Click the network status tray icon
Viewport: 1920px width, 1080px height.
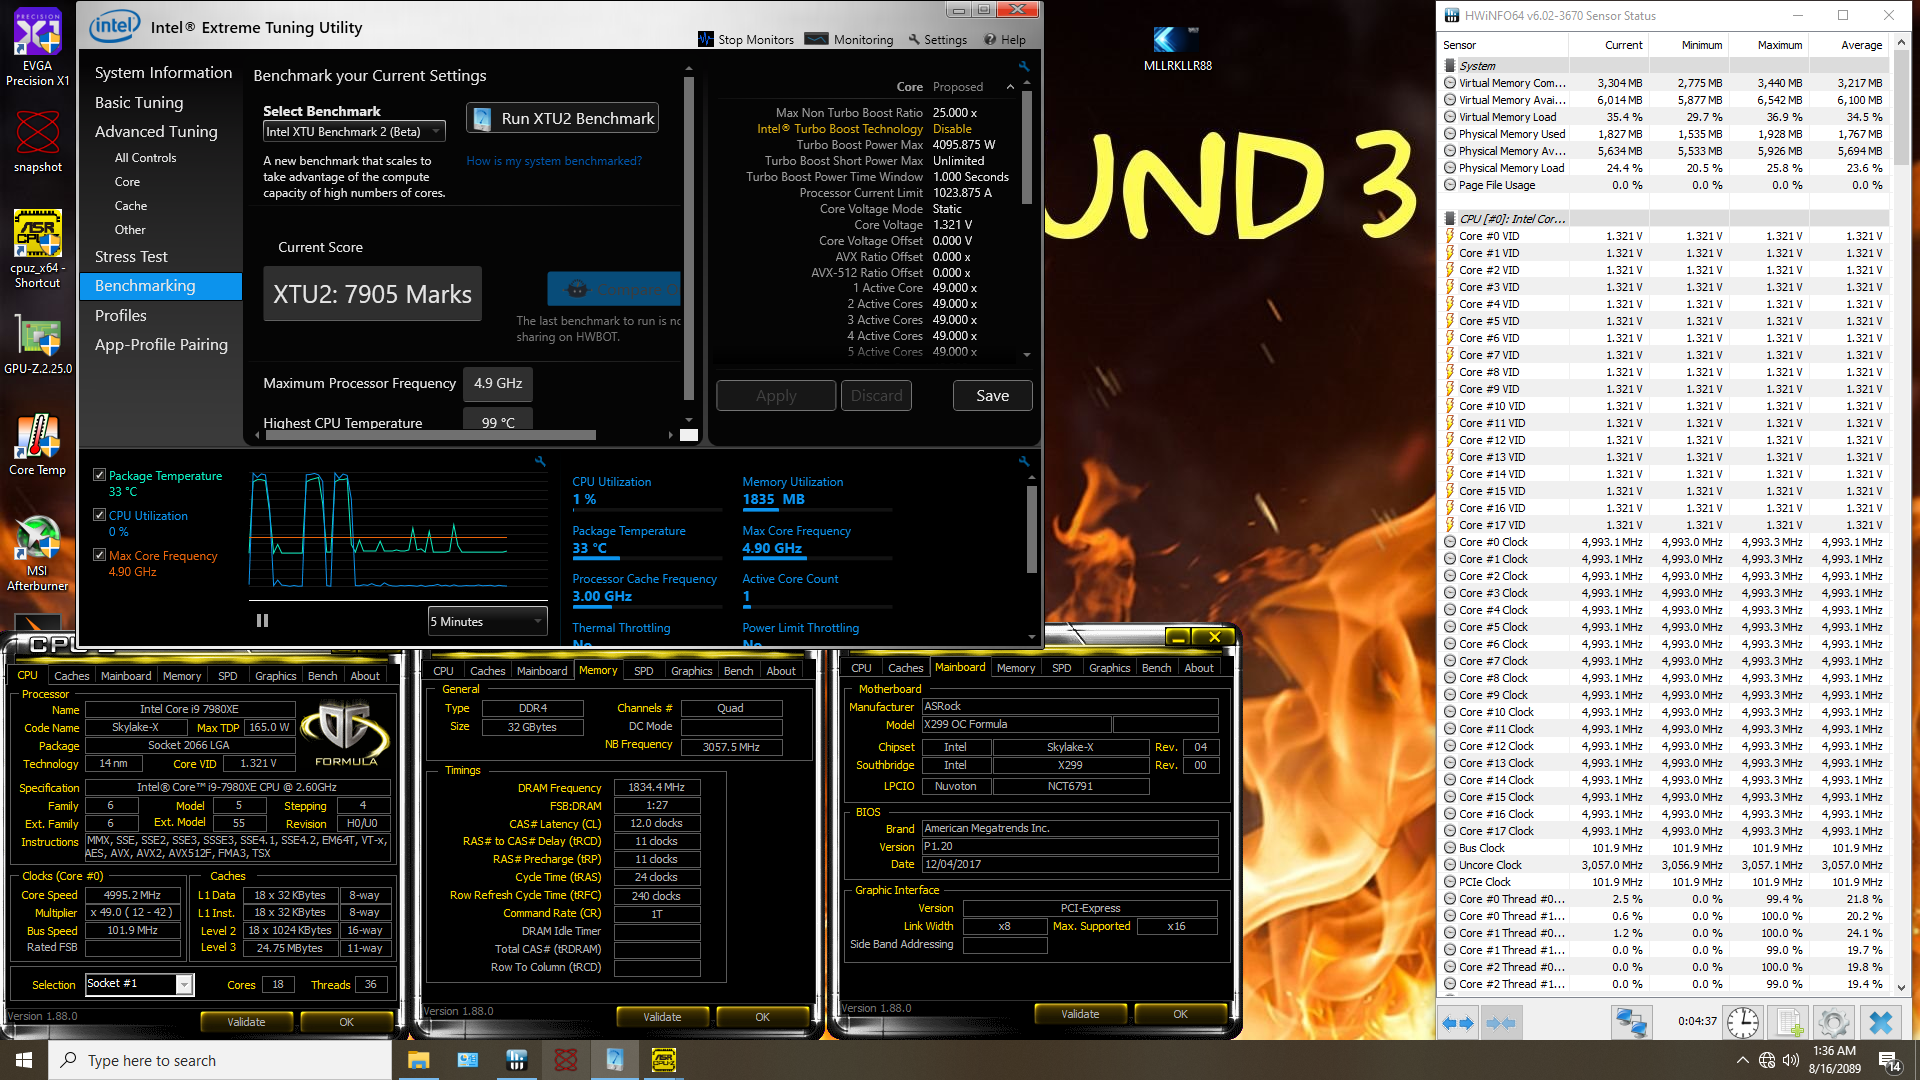[x=1766, y=1060]
